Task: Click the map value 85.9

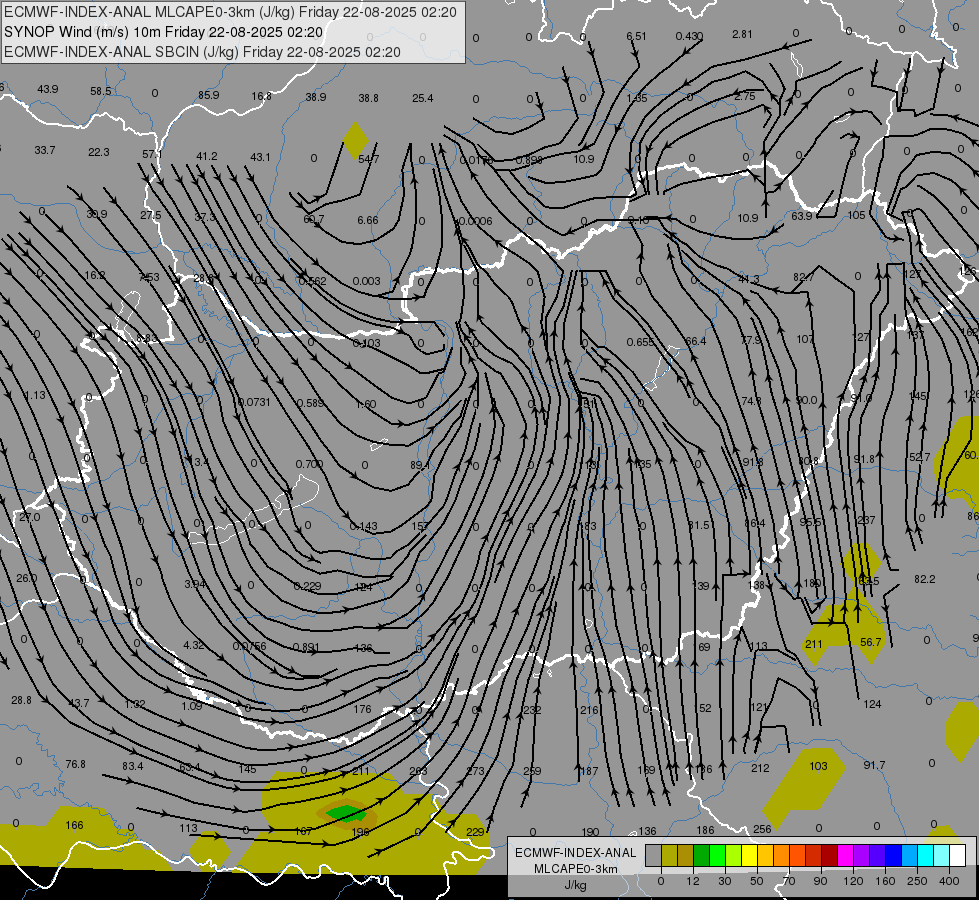Action: tap(209, 95)
